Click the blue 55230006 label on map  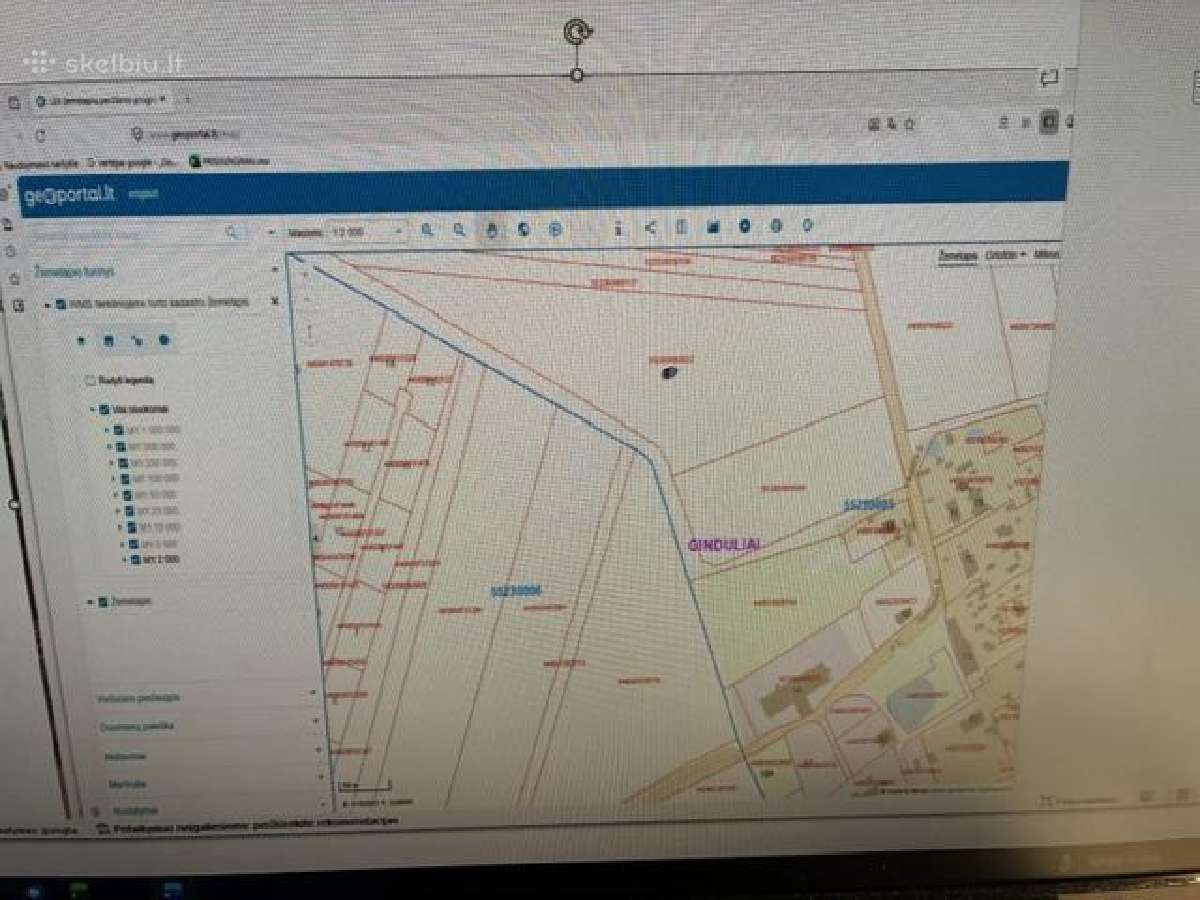(515, 590)
